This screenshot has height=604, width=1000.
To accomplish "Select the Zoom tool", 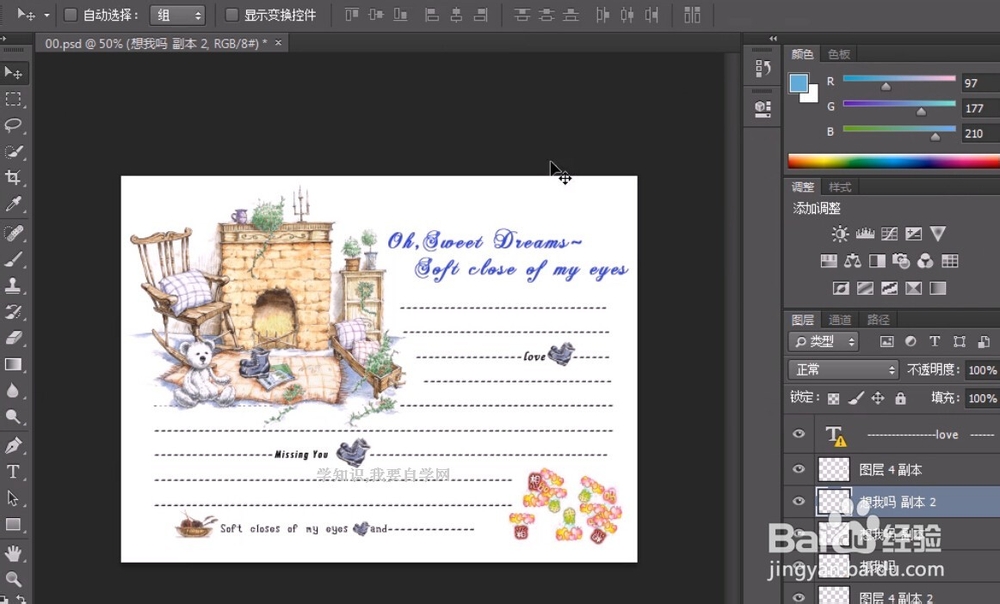I will (13, 579).
